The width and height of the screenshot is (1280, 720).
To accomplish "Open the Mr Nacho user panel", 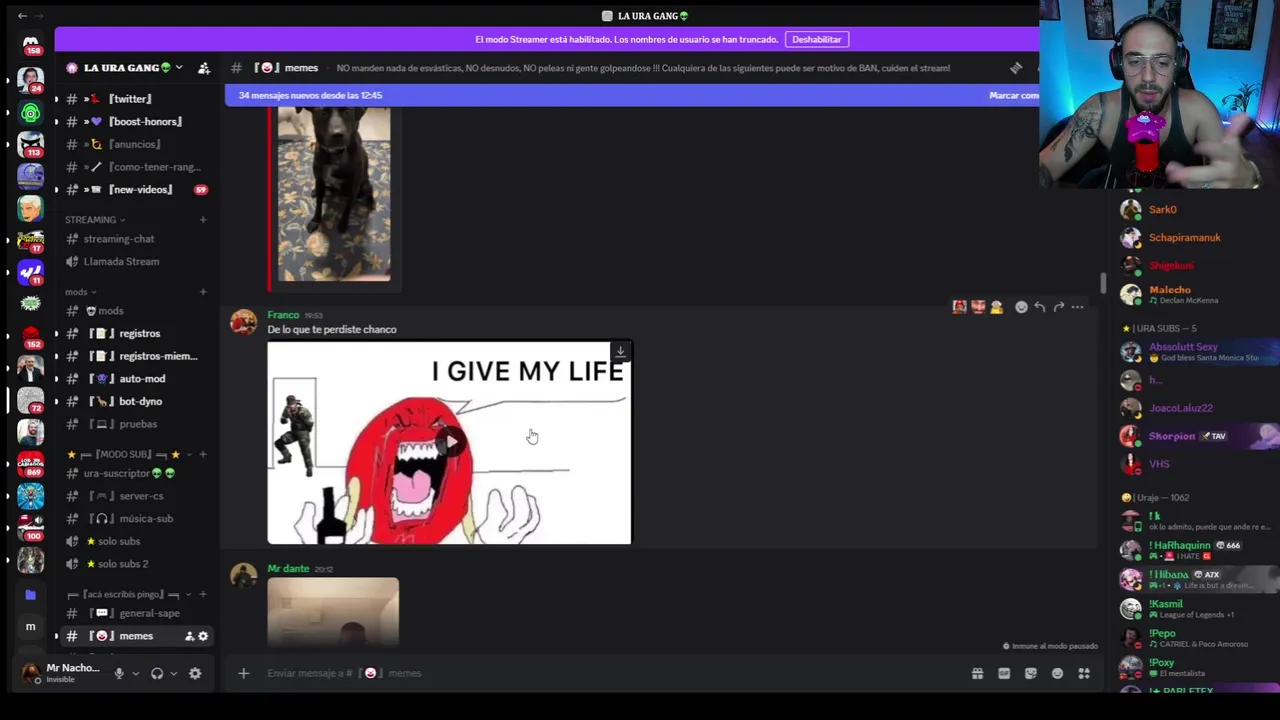I will 62,673.
